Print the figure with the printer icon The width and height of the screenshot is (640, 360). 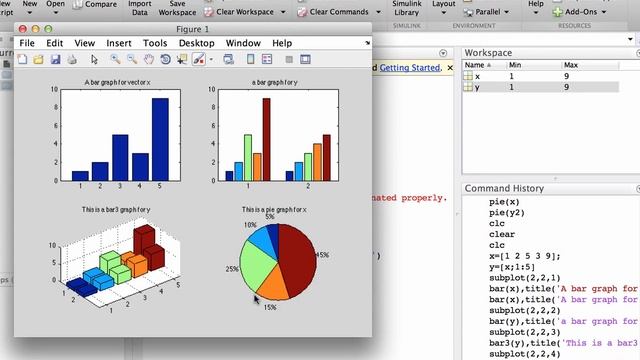(x=72, y=60)
